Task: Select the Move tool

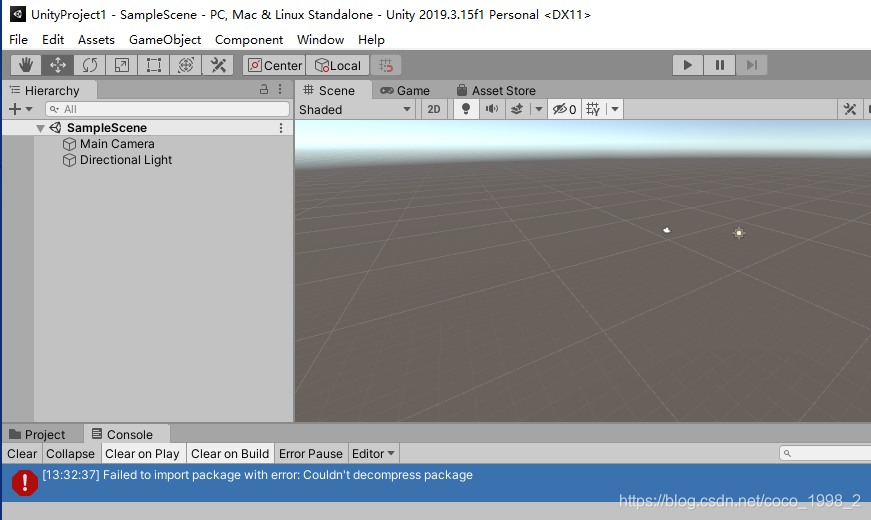Action: 58,66
